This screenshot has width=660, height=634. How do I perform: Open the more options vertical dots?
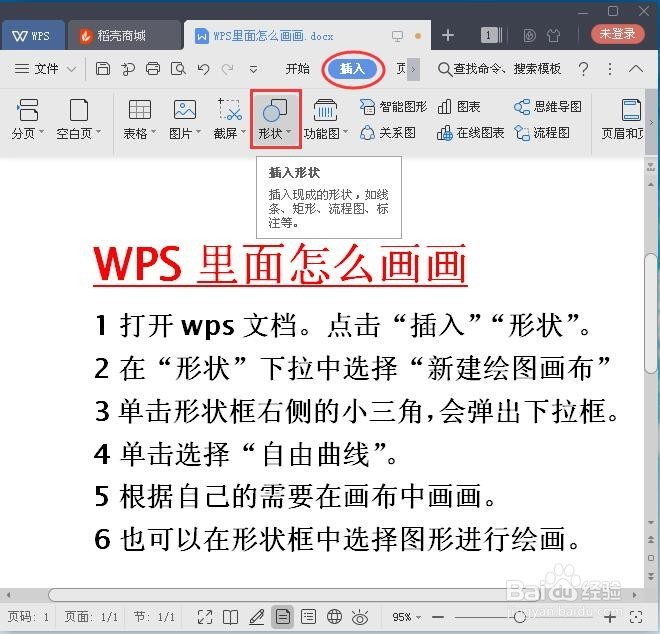pyautogui.click(x=610, y=69)
